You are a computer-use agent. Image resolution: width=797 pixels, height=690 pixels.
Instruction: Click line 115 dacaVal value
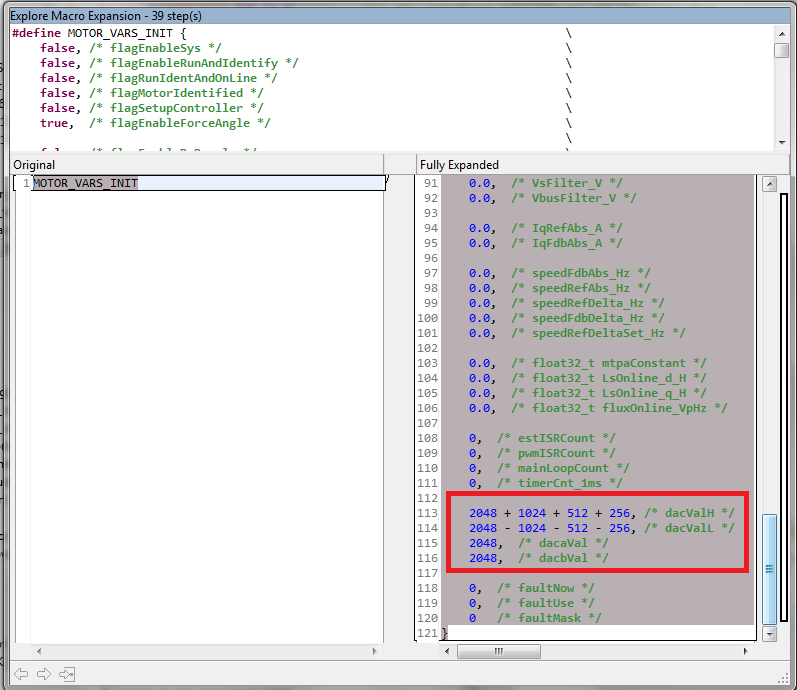coord(538,543)
